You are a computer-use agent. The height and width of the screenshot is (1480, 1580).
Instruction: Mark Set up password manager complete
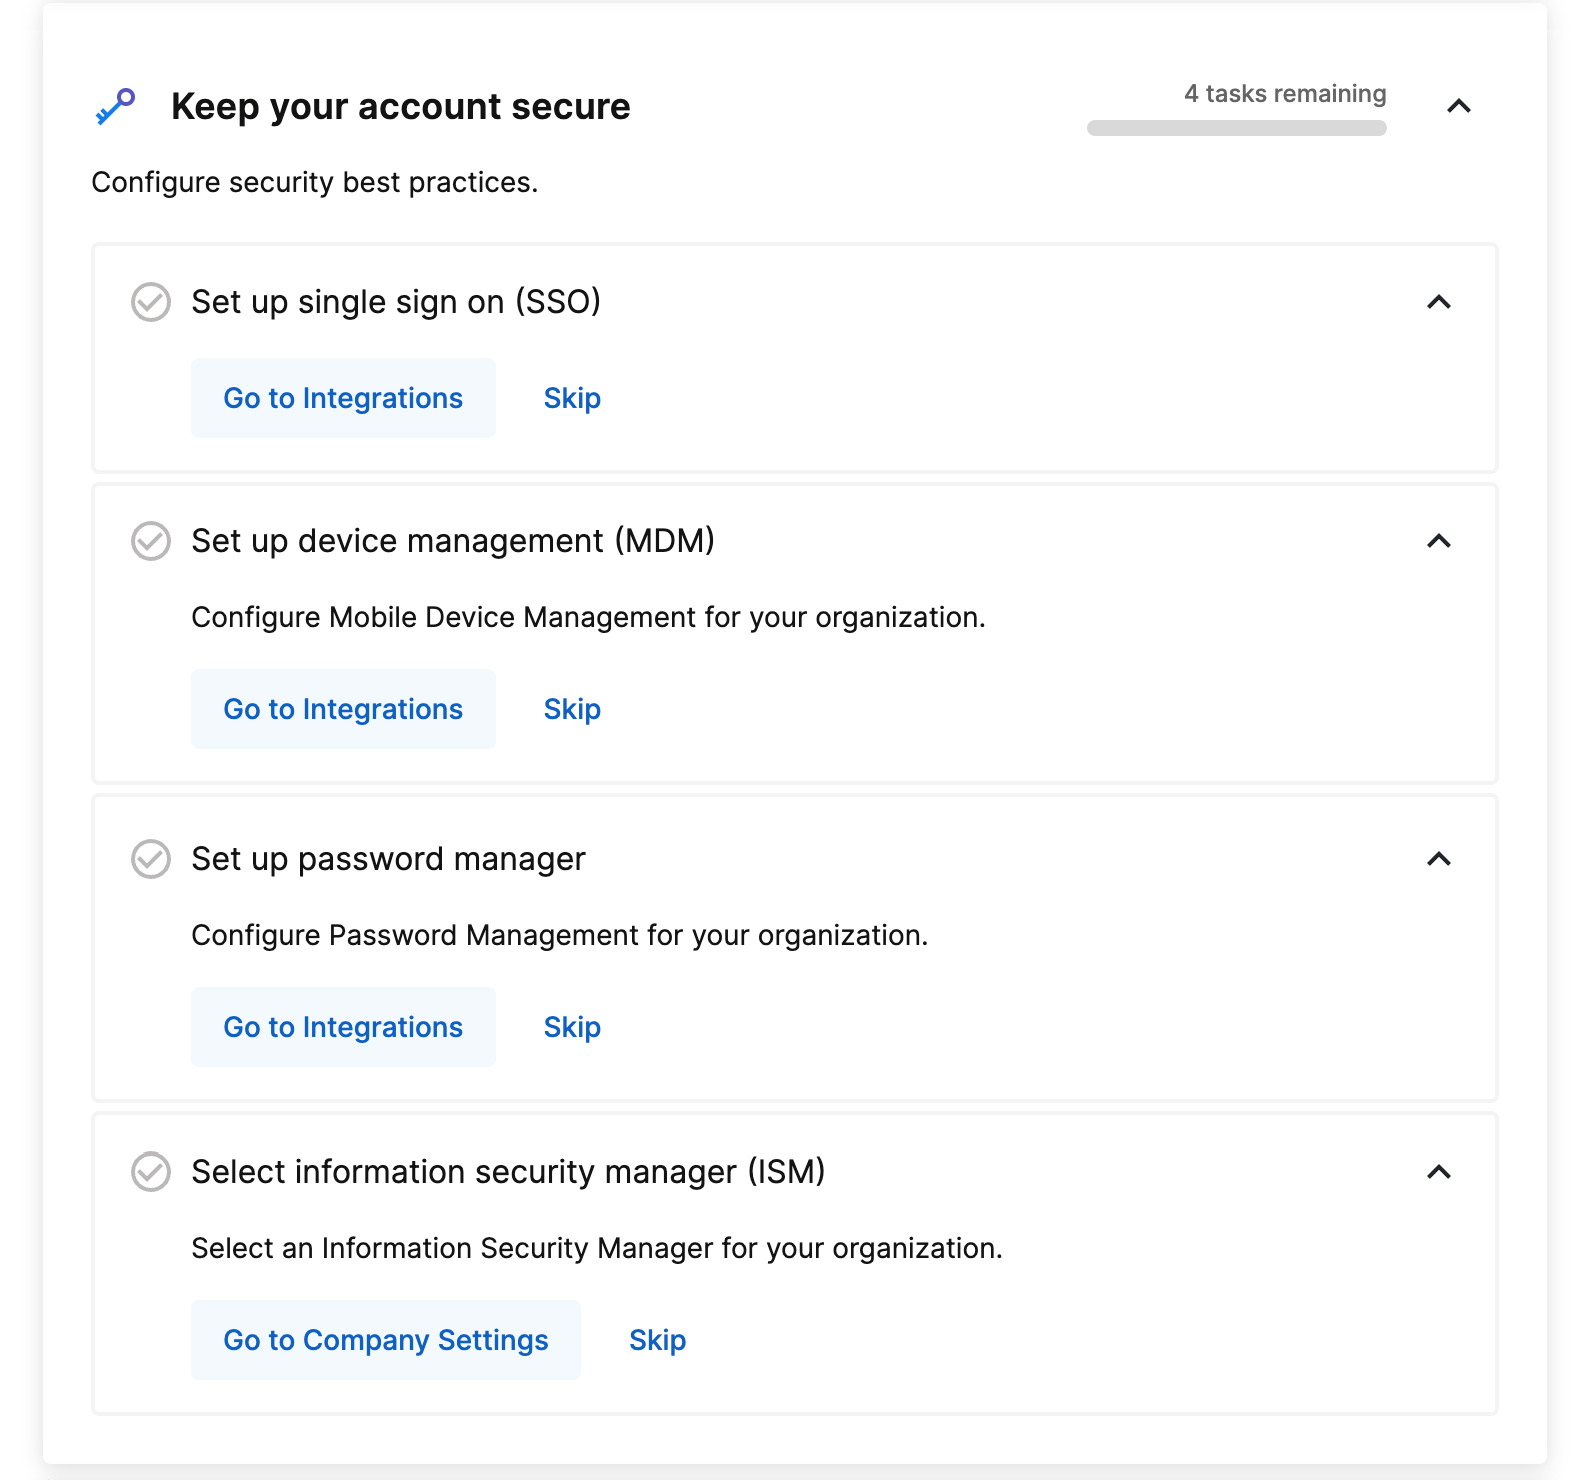151,859
